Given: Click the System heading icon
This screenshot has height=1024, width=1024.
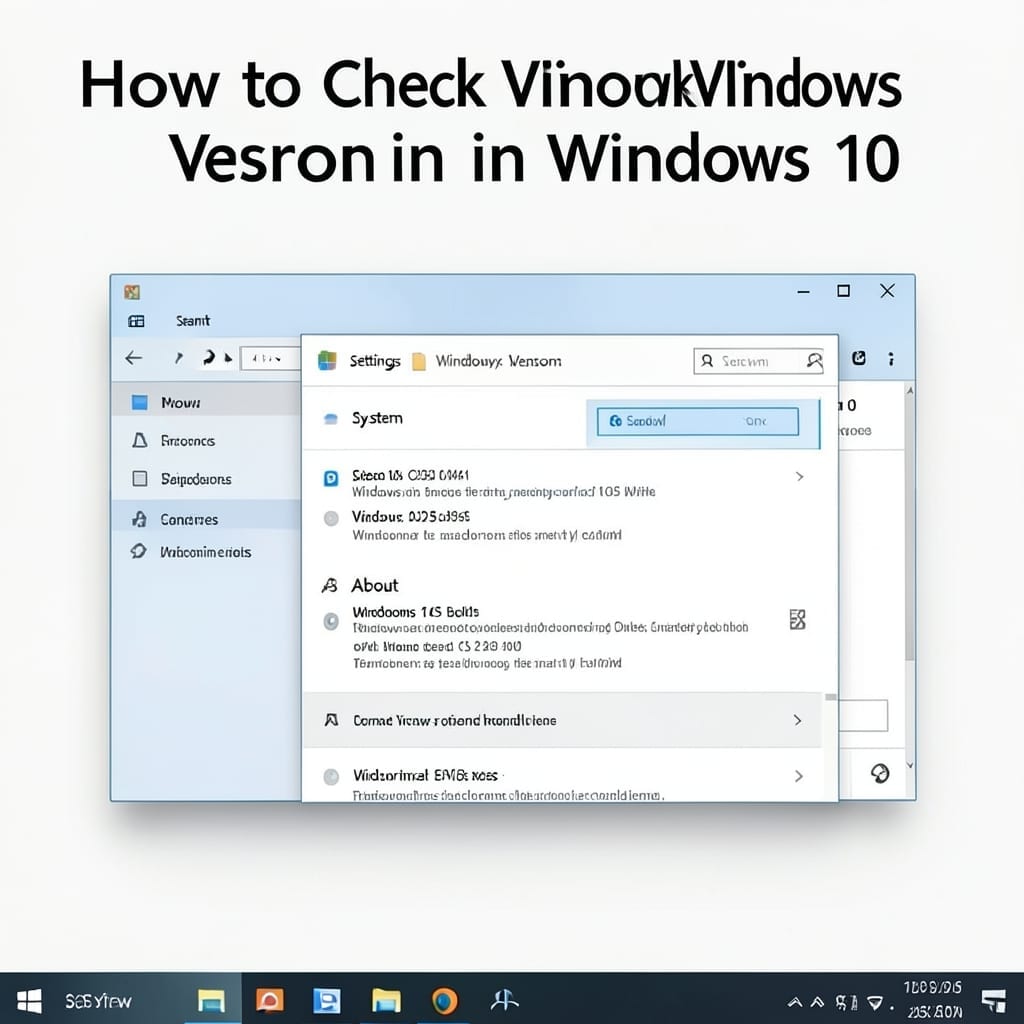Looking at the screenshot, I should (330, 419).
